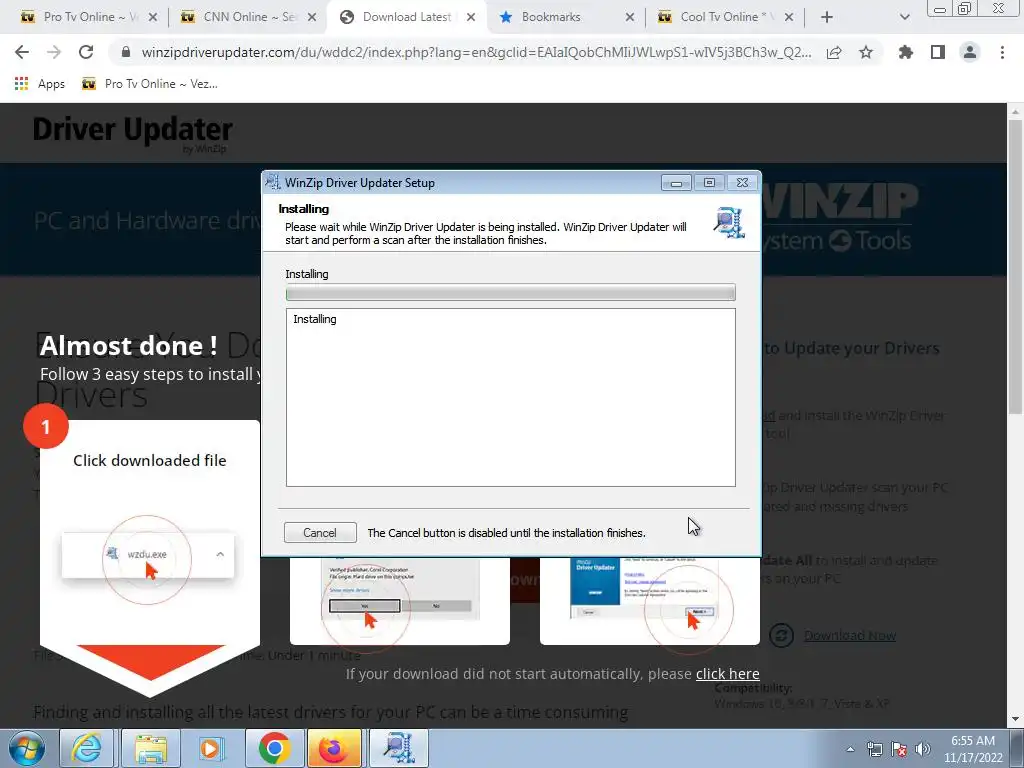Image resolution: width=1024 pixels, height=768 pixels.
Task: Click the WinZip logo in installer header
Action: coord(729,223)
